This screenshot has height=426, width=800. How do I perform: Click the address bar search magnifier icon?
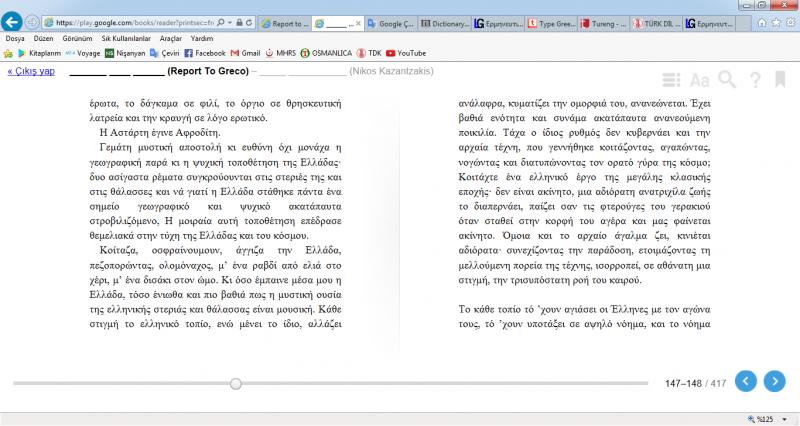tap(220, 22)
